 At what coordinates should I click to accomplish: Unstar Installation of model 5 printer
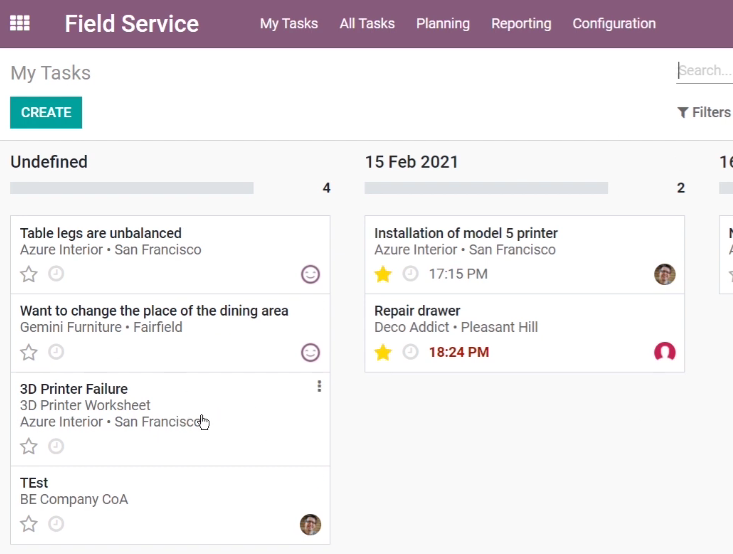click(383, 274)
